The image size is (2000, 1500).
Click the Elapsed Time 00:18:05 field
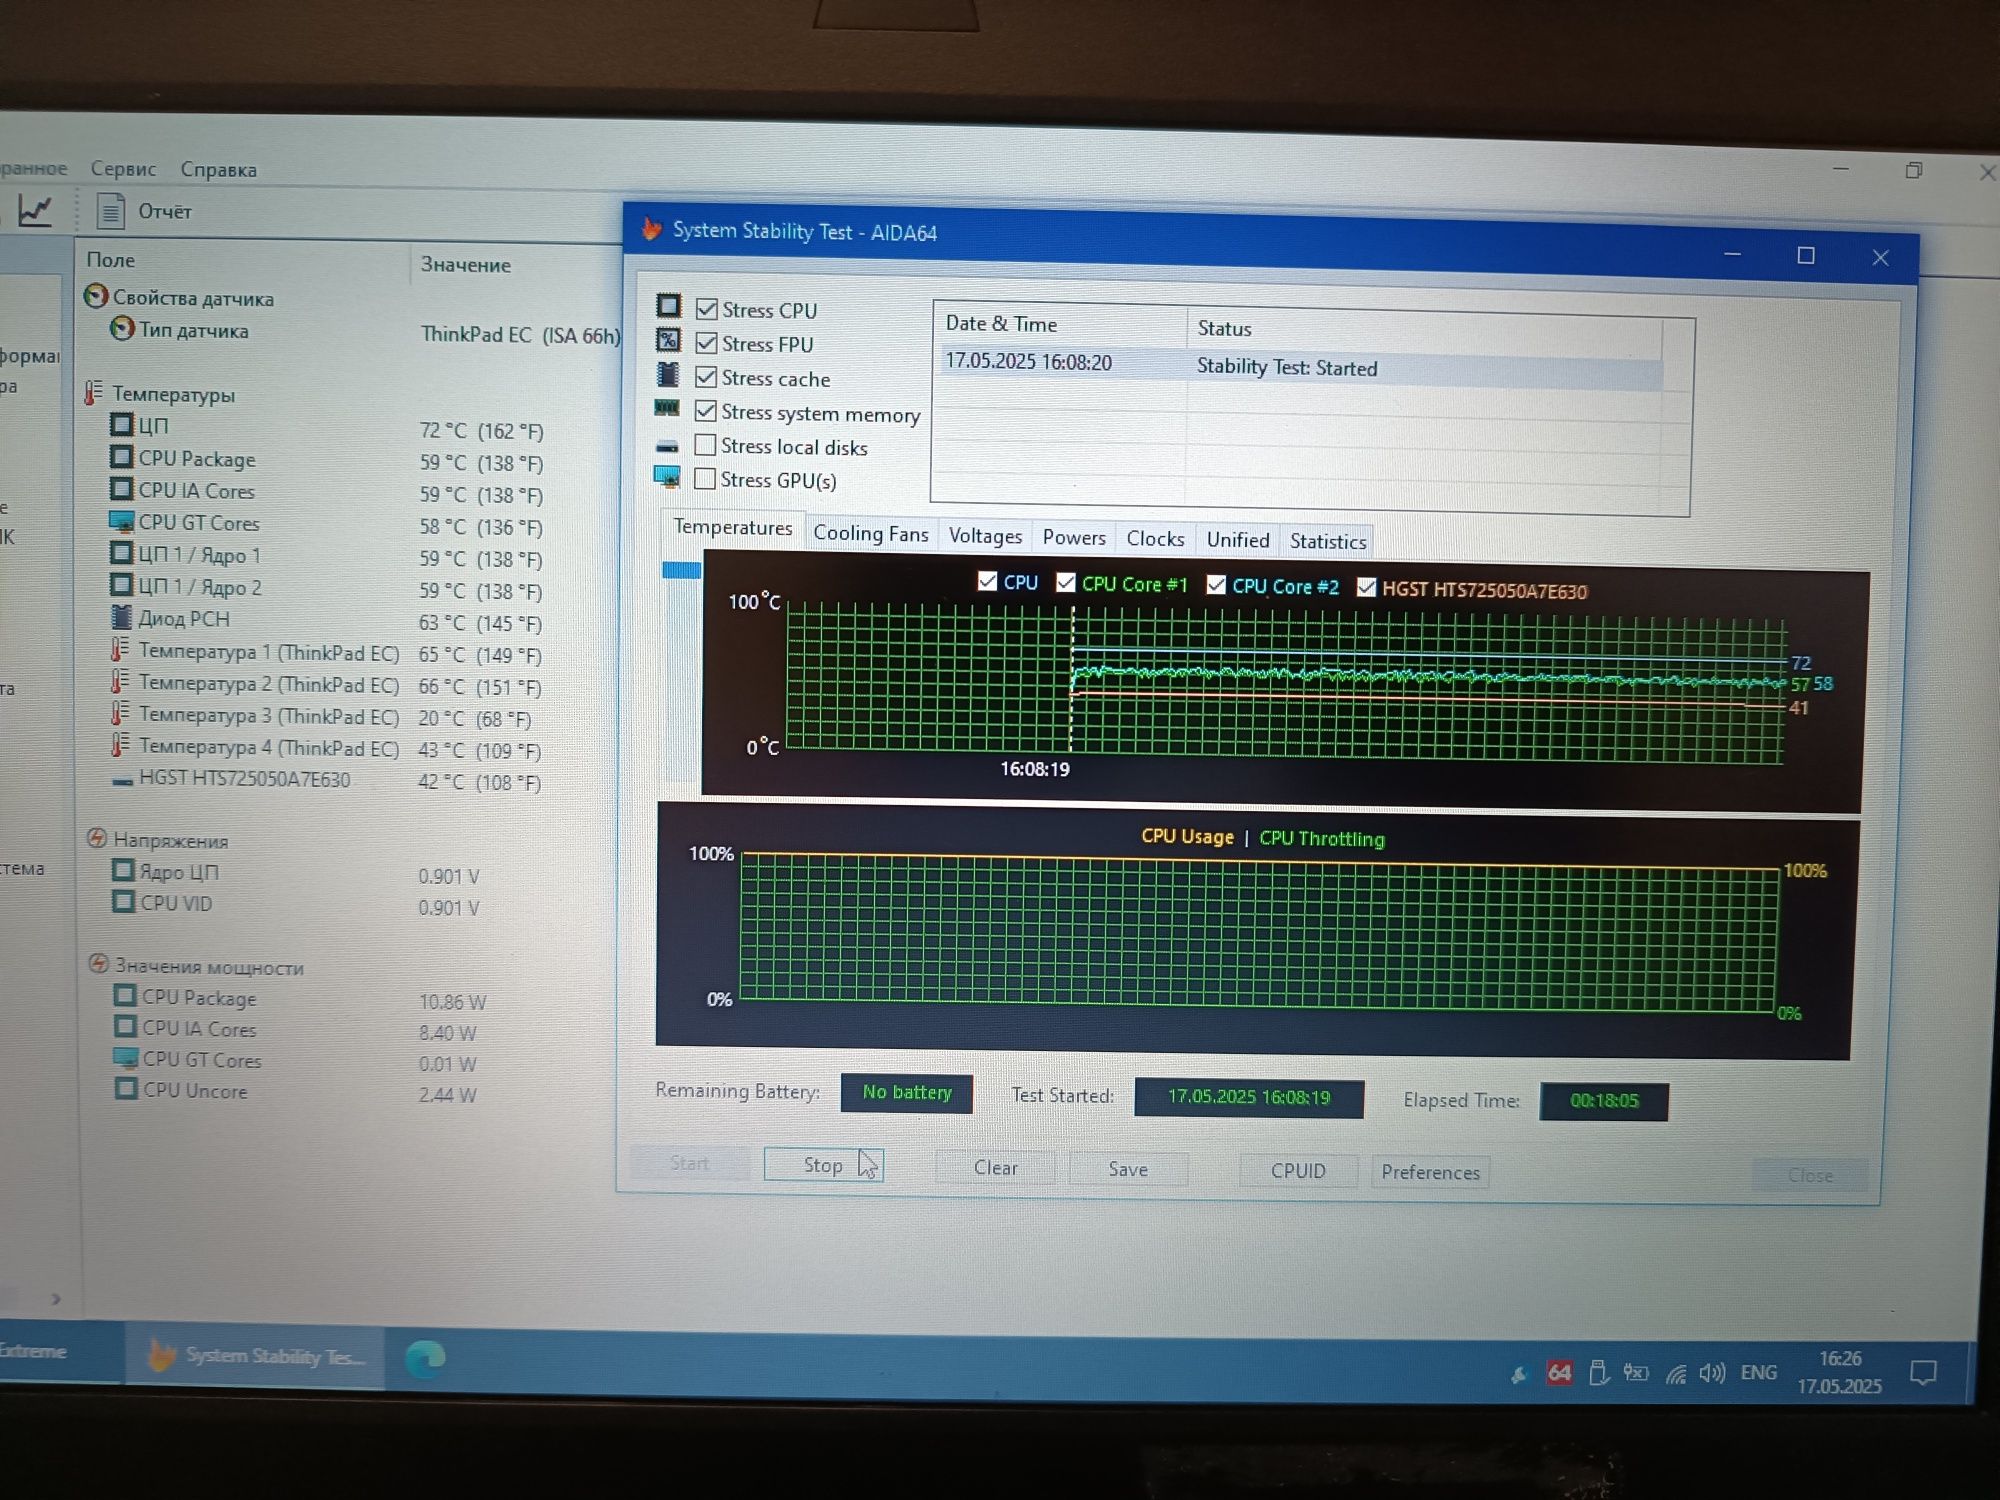[1604, 1100]
